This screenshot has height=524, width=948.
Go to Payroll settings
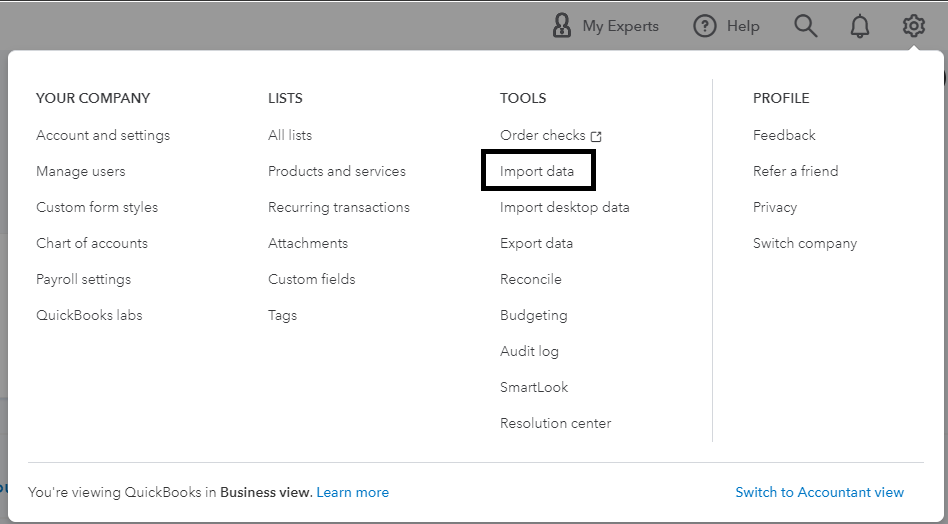tap(83, 279)
